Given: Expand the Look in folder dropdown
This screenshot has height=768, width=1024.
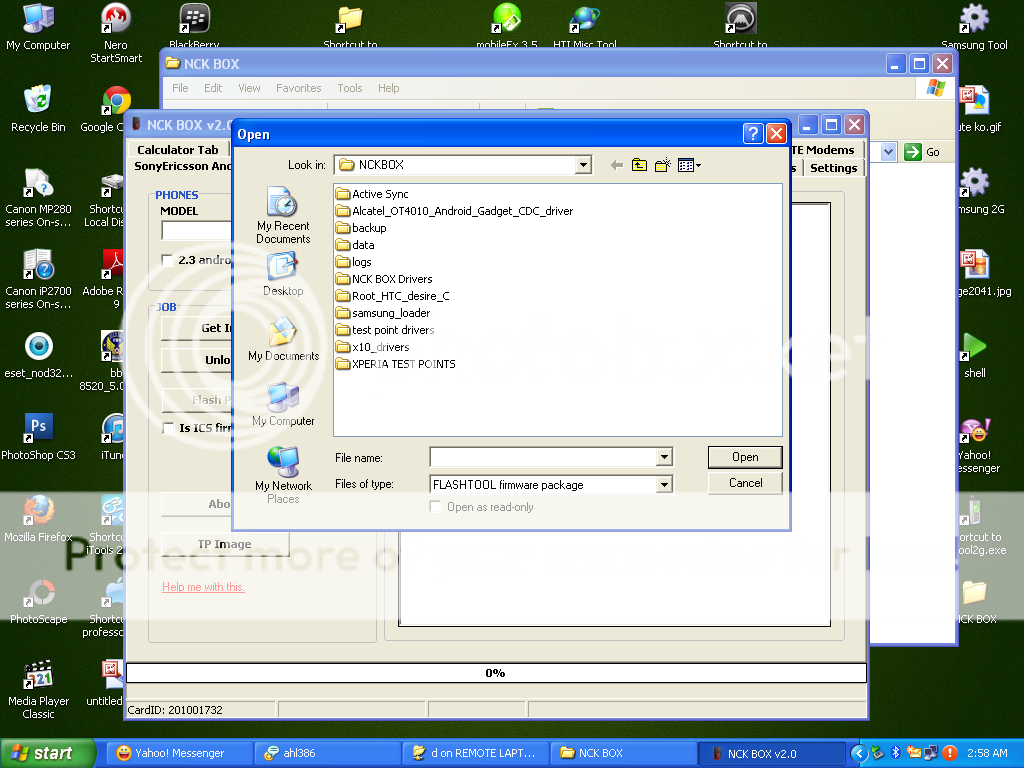Looking at the screenshot, I should tap(583, 165).
